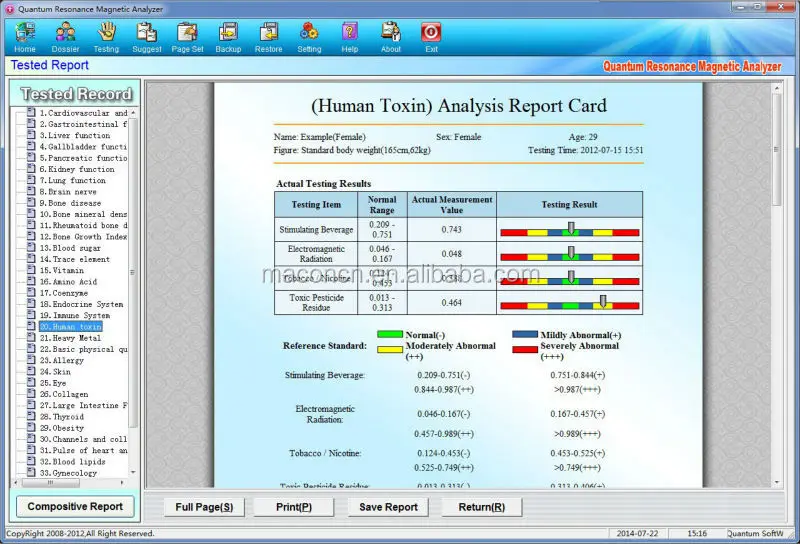The image size is (800, 544).
Task: Select 26.Collagen record
Action: coord(64,394)
